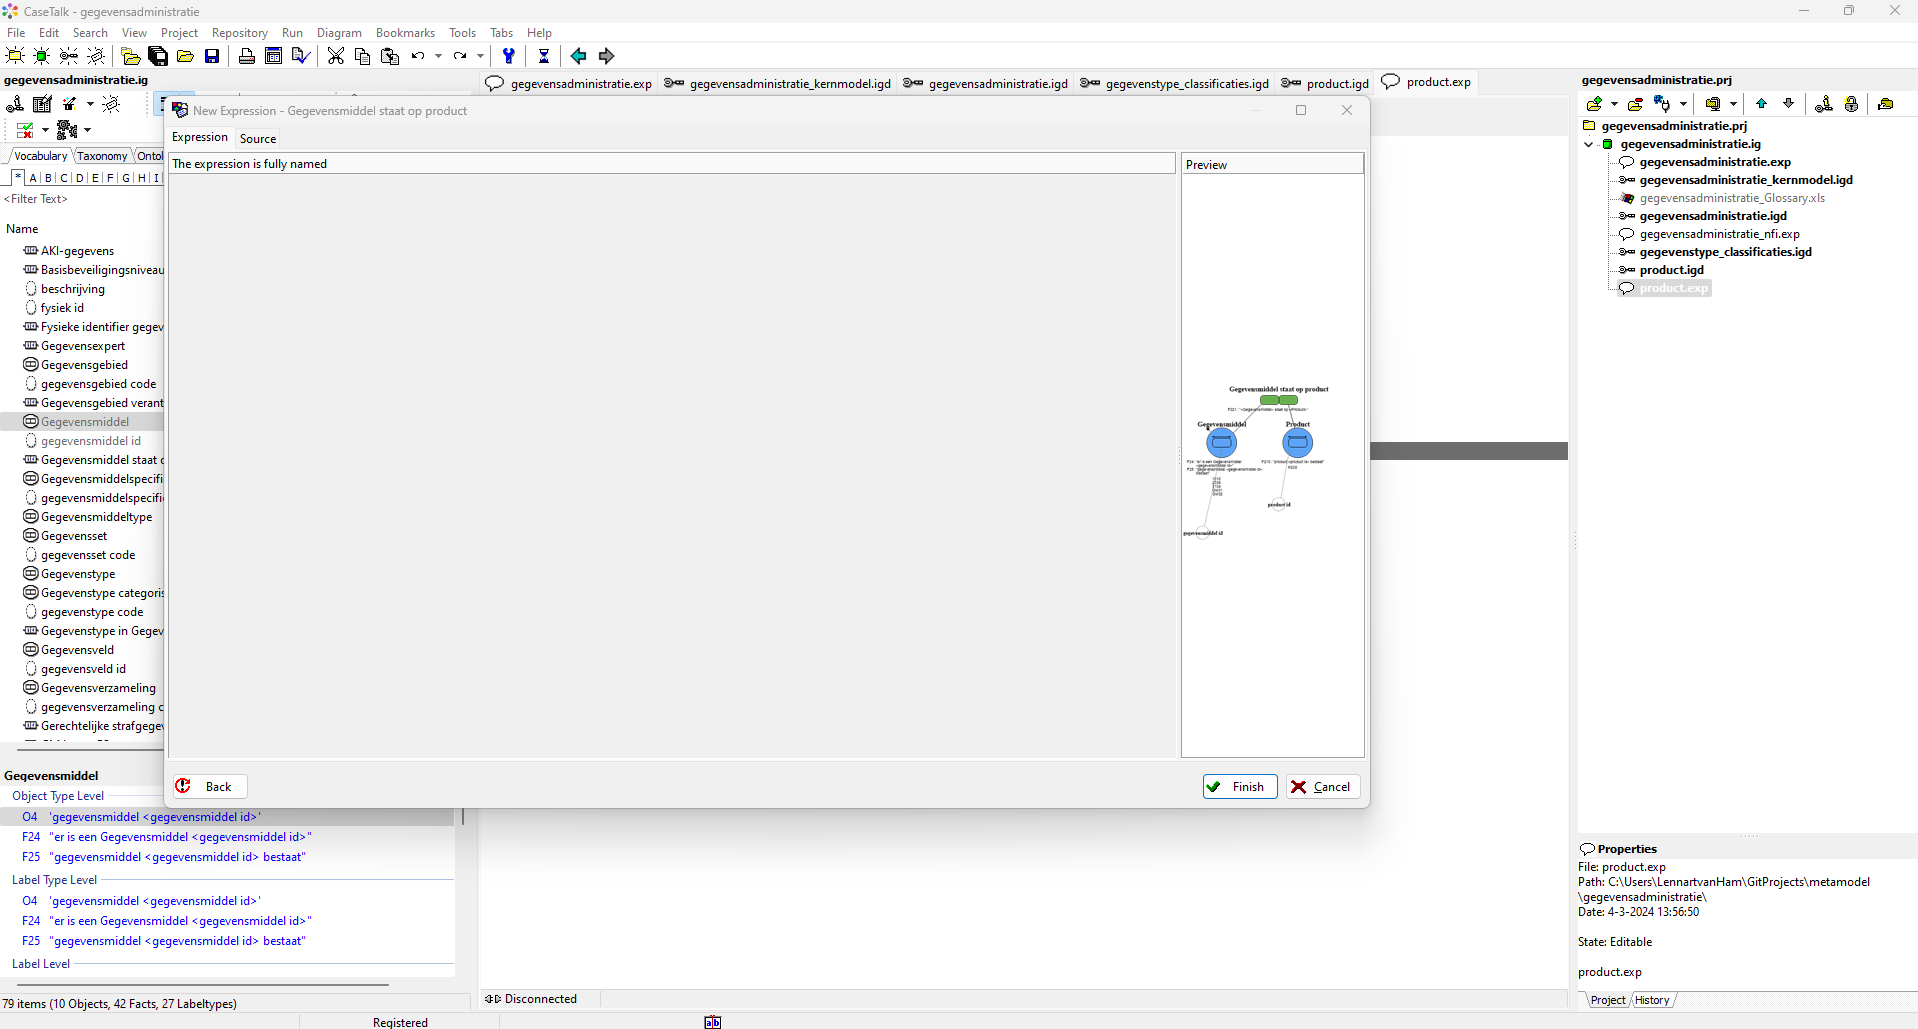Click the hourglass icon in the toolbar
The height and width of the screenshot is (1029, 1918).
point(543,56)
